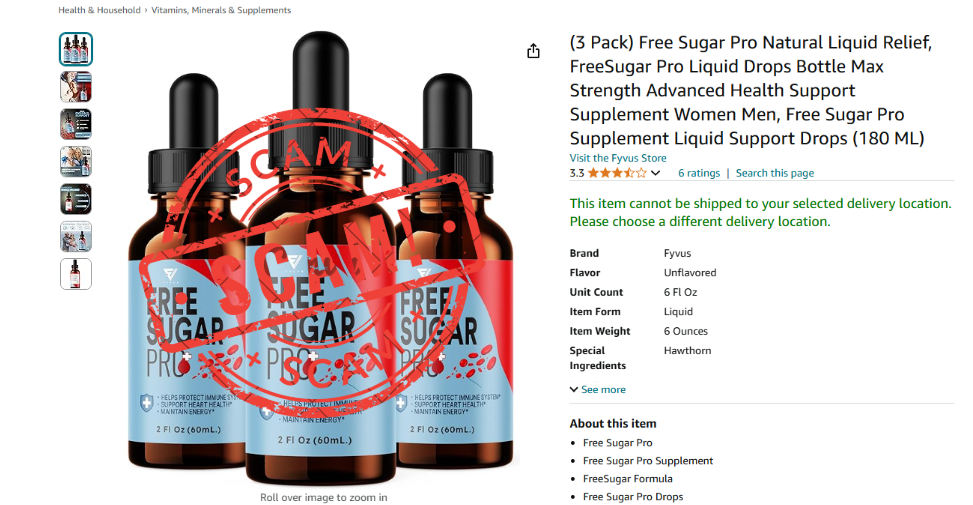Open Health & Household breadcrumb
This screenshot has height=505, width=973.
(99, 10)
